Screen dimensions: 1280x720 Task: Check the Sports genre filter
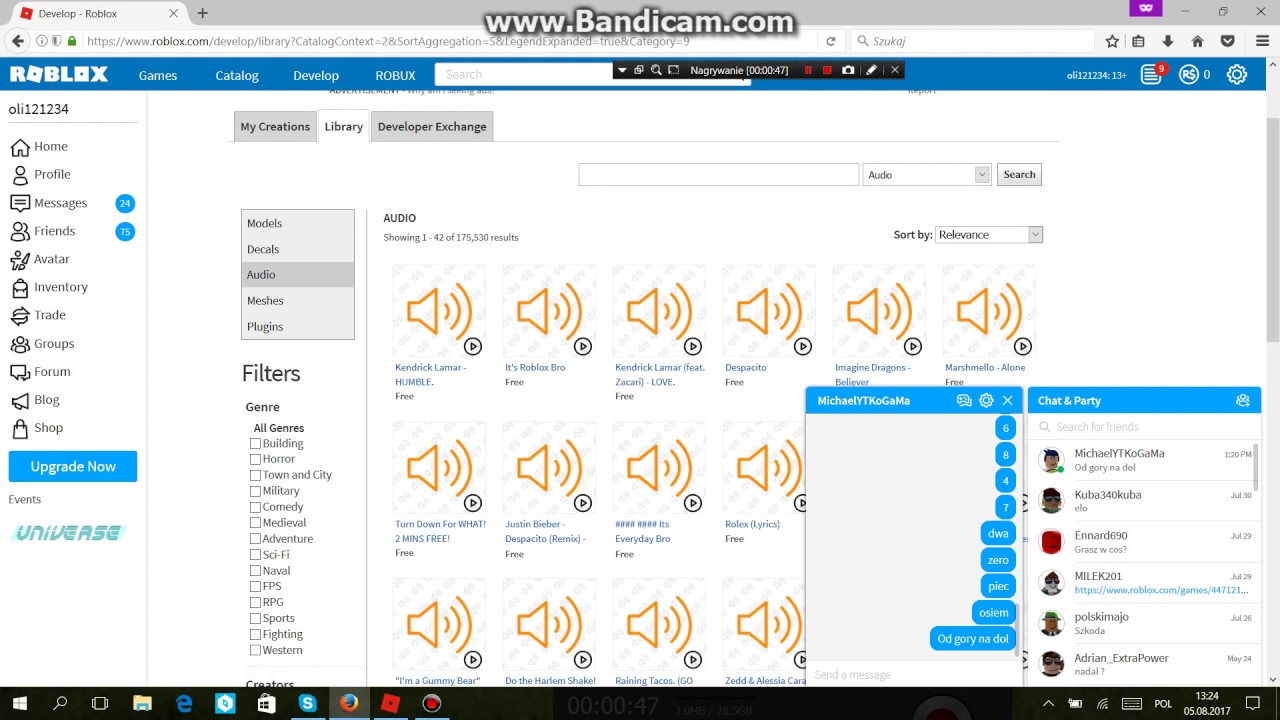point(255,618)
